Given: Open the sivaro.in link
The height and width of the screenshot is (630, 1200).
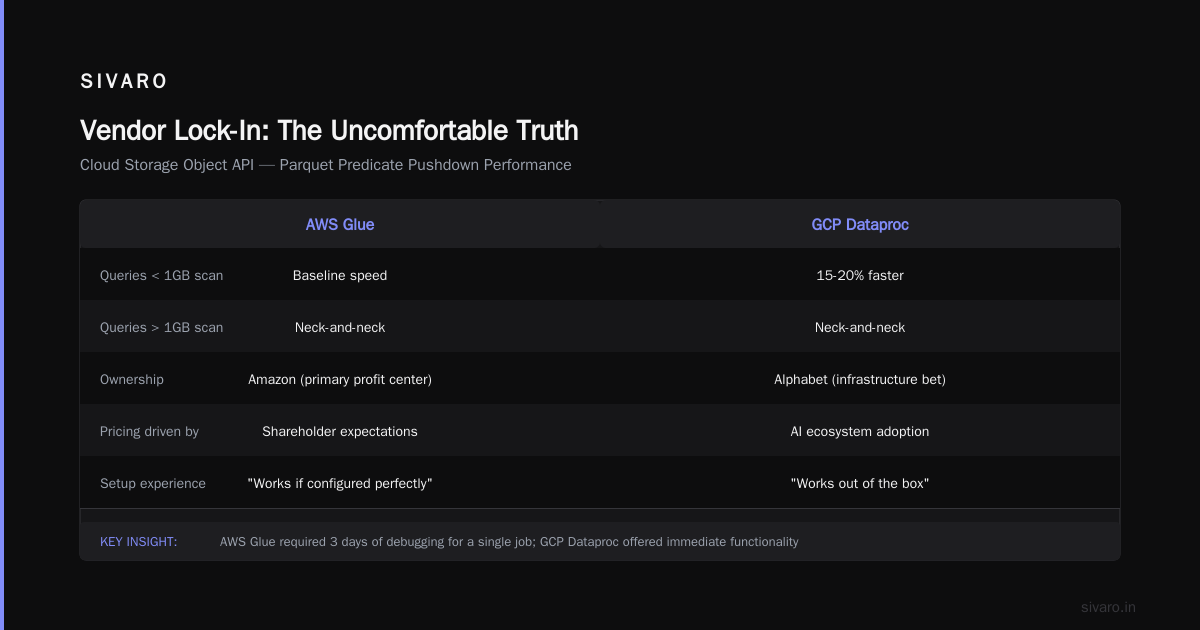Looking at the screenshot, I should pos(1108,607).
